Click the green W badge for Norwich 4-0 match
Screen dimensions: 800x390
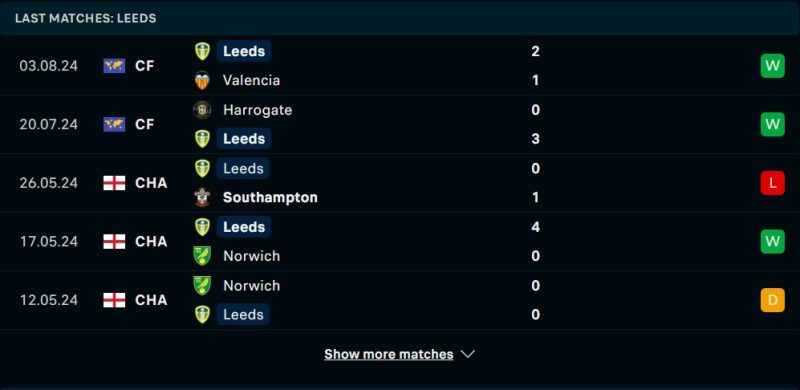point(772,241)
